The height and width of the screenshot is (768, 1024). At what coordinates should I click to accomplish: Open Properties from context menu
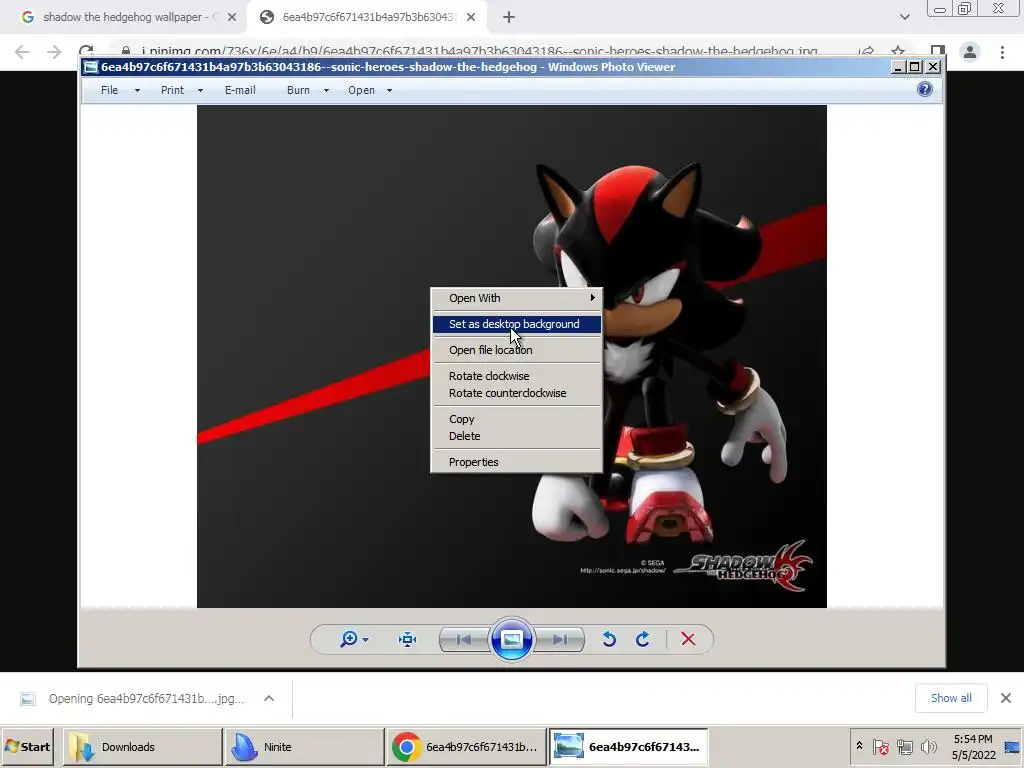[x=516, y=462]
